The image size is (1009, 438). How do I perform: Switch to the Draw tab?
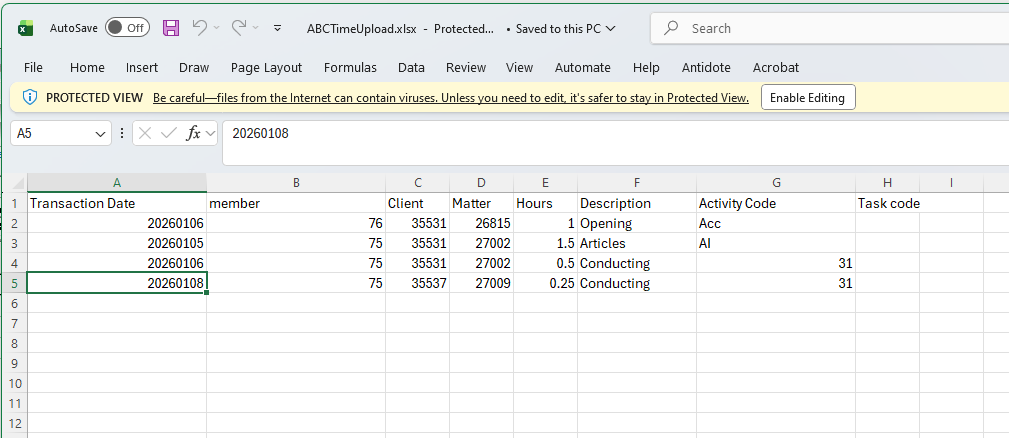coord(194,68)
